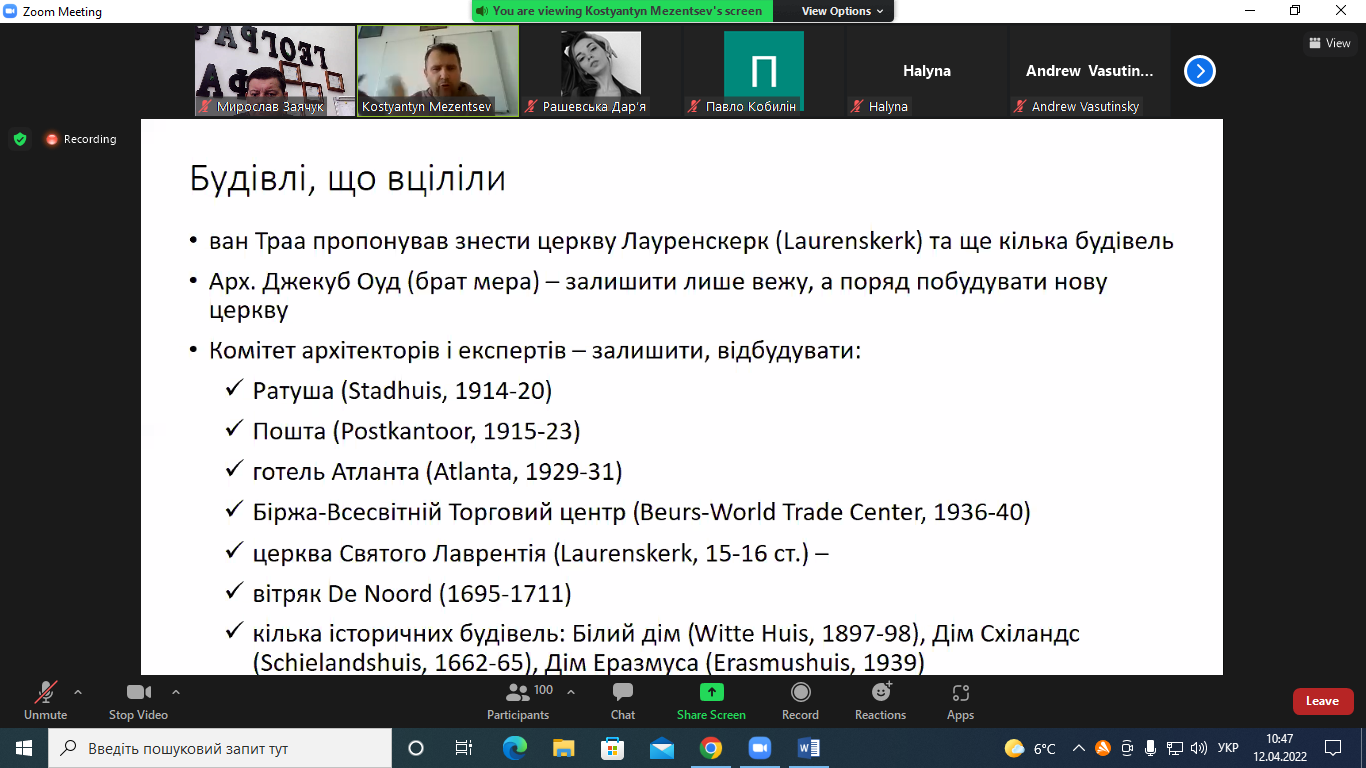Unmute the microphone
This screenshot has width=1366, height=768.
point(45,700)
